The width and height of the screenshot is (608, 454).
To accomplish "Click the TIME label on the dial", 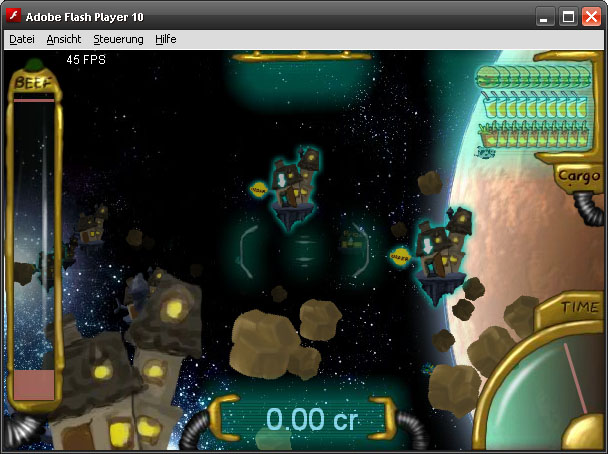I will [580, 307].
